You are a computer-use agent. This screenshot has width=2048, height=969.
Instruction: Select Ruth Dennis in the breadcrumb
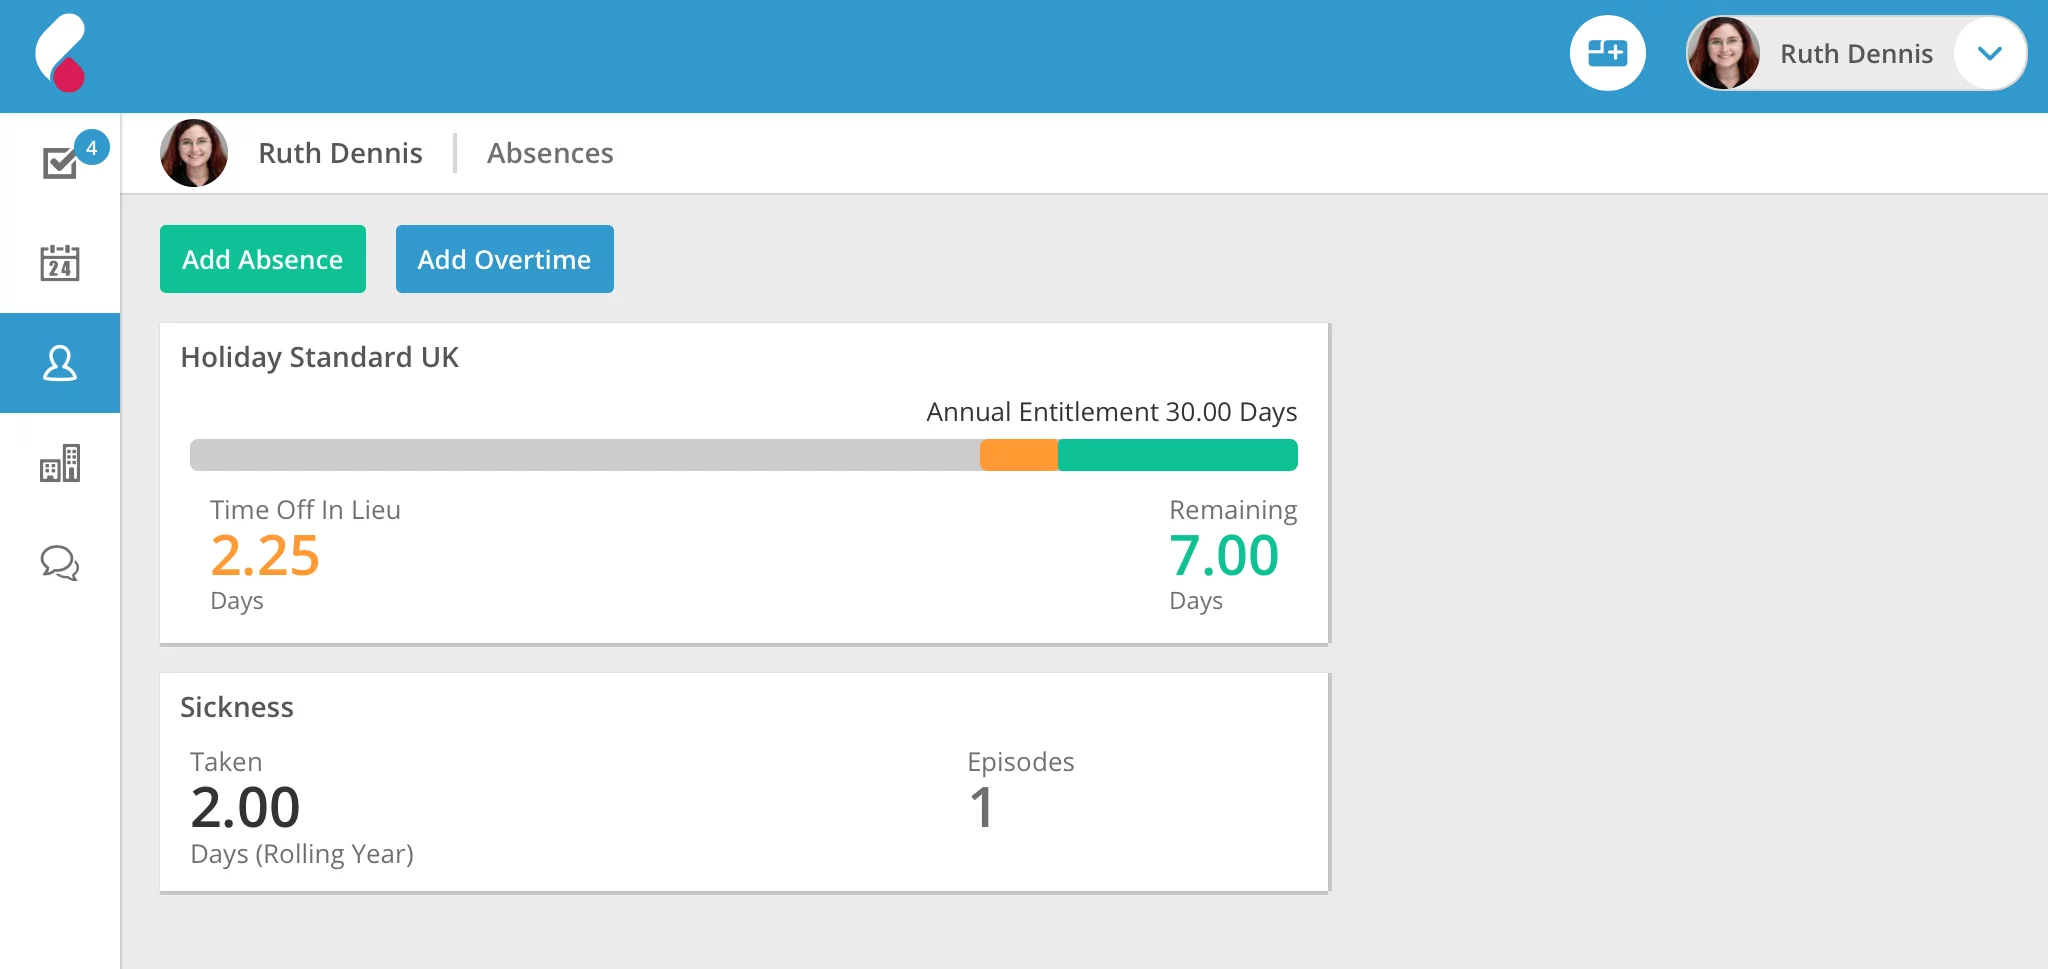point(340,153)
